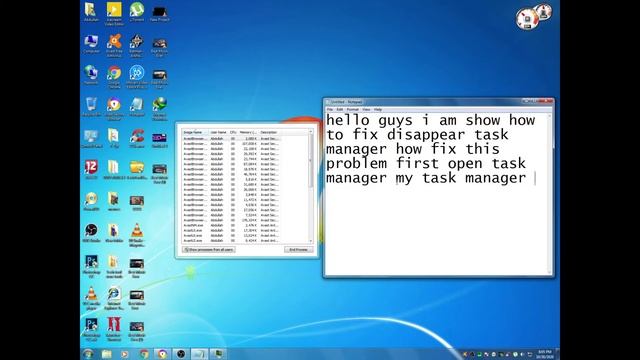Screen dimensions: 640x360
Task: Launch Avast Free Antivirus desktop shortcut
Action: [114, 45]
